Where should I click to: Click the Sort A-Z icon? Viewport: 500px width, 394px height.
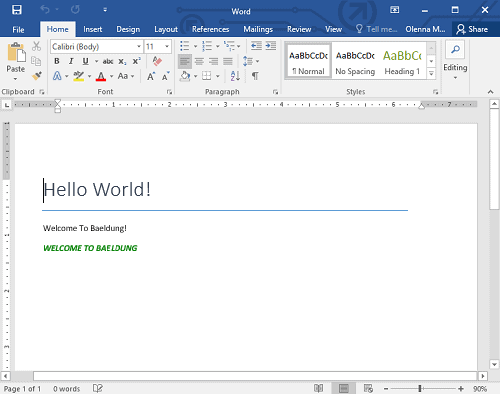coord(235,76)
